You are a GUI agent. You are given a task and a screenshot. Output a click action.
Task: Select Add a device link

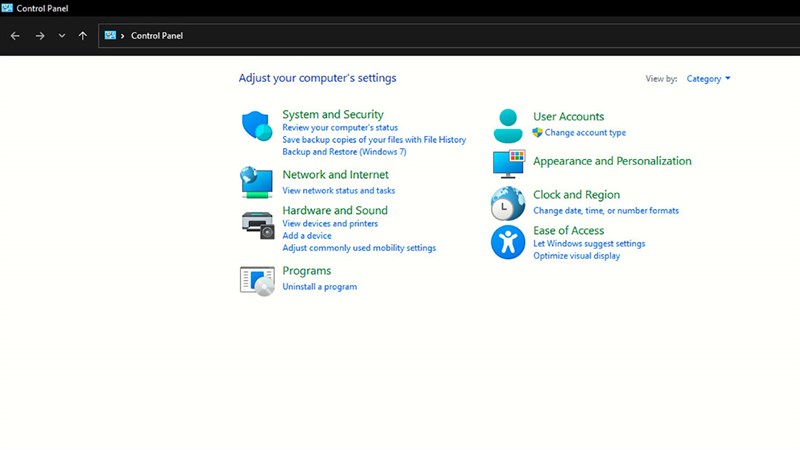[307, 236]
